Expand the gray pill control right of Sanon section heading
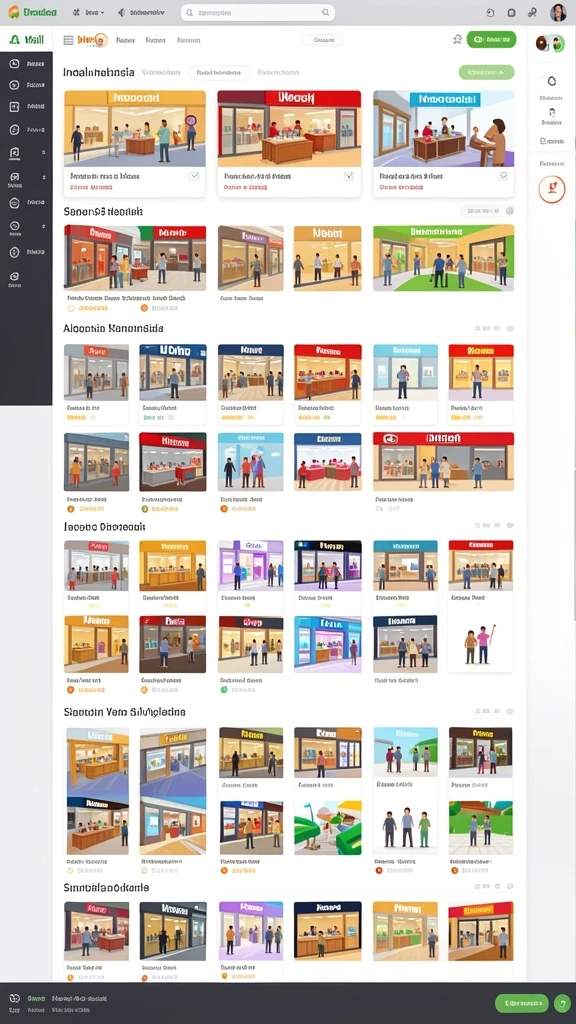Screen dimensions: 576x1024 (x=481, y=211)
